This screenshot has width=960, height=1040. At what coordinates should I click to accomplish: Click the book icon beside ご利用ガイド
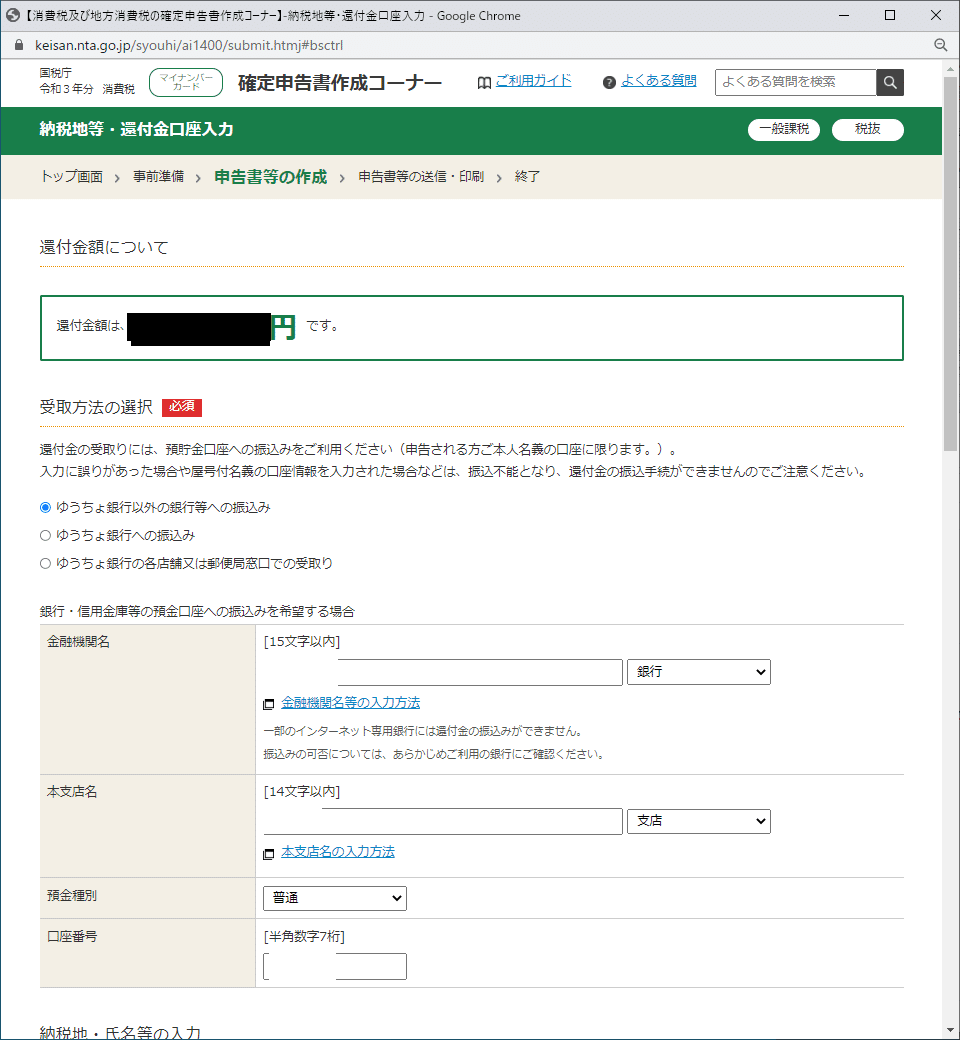[484, 83]
